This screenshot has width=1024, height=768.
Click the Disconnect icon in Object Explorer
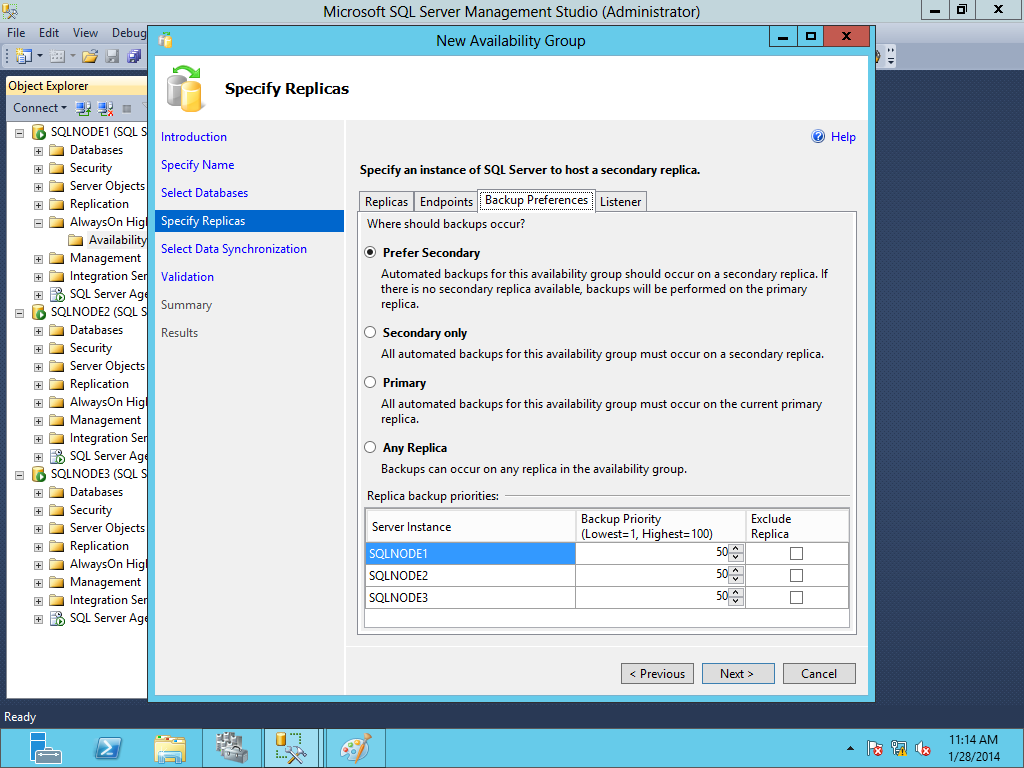coord(105,108)
